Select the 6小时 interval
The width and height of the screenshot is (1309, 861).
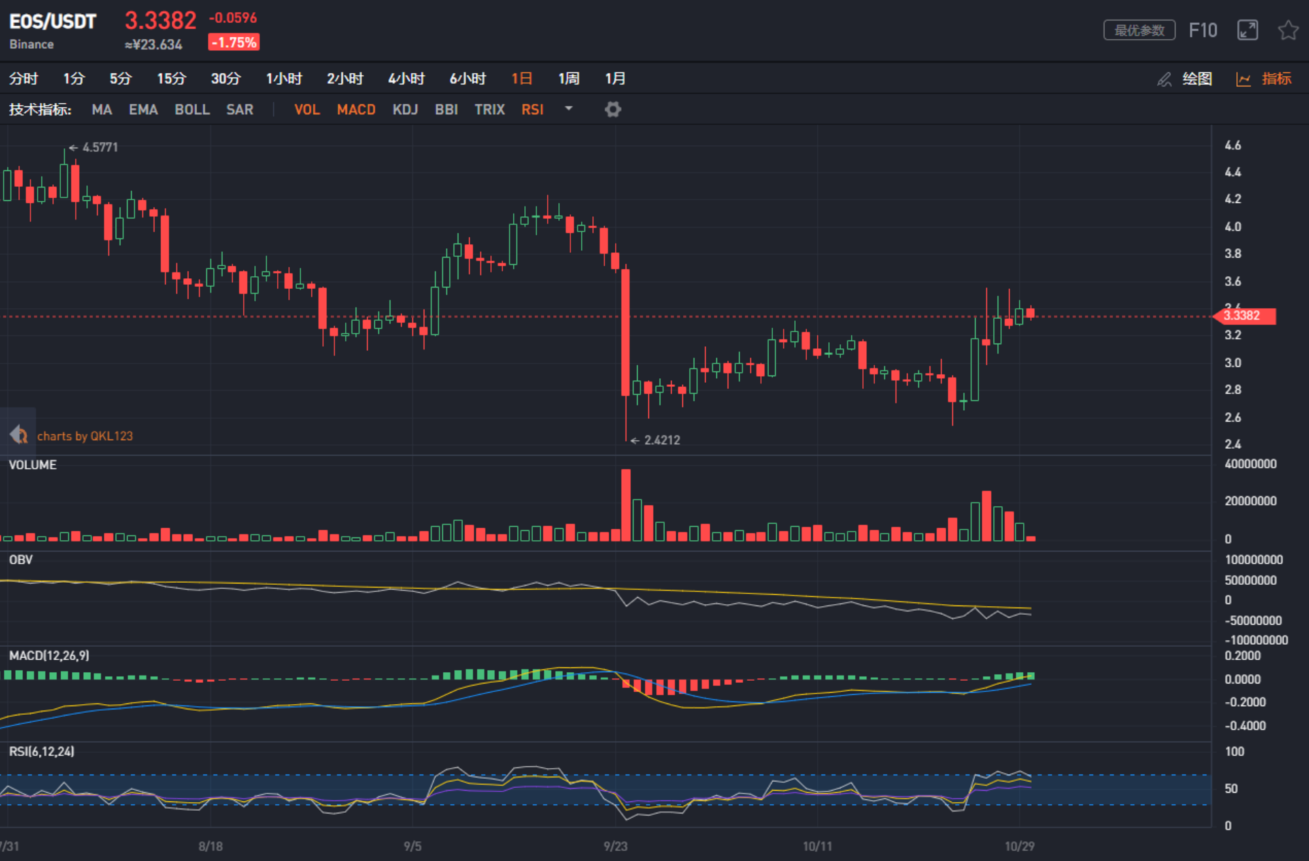(x=468, y=79)
